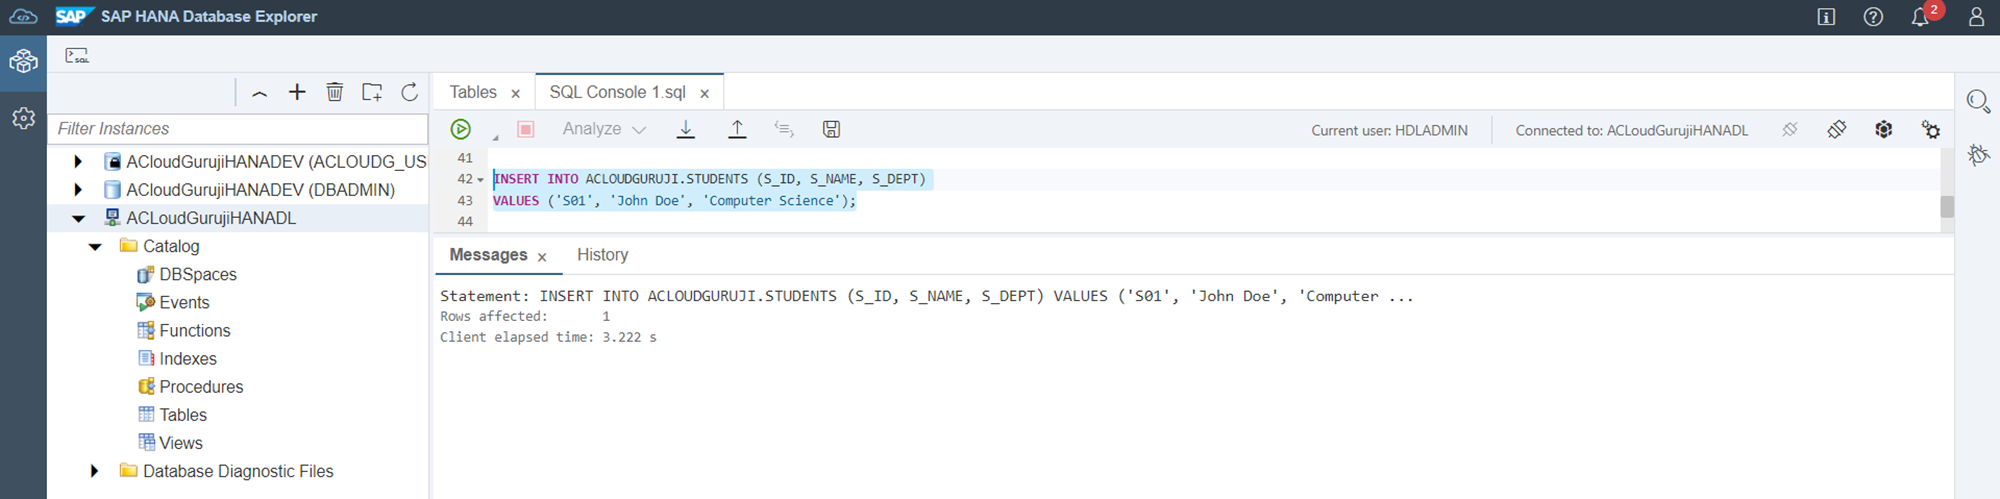This screenshot has height=499, width=2000.
Task: Save the SQL console file
Action: pos(831,129)
